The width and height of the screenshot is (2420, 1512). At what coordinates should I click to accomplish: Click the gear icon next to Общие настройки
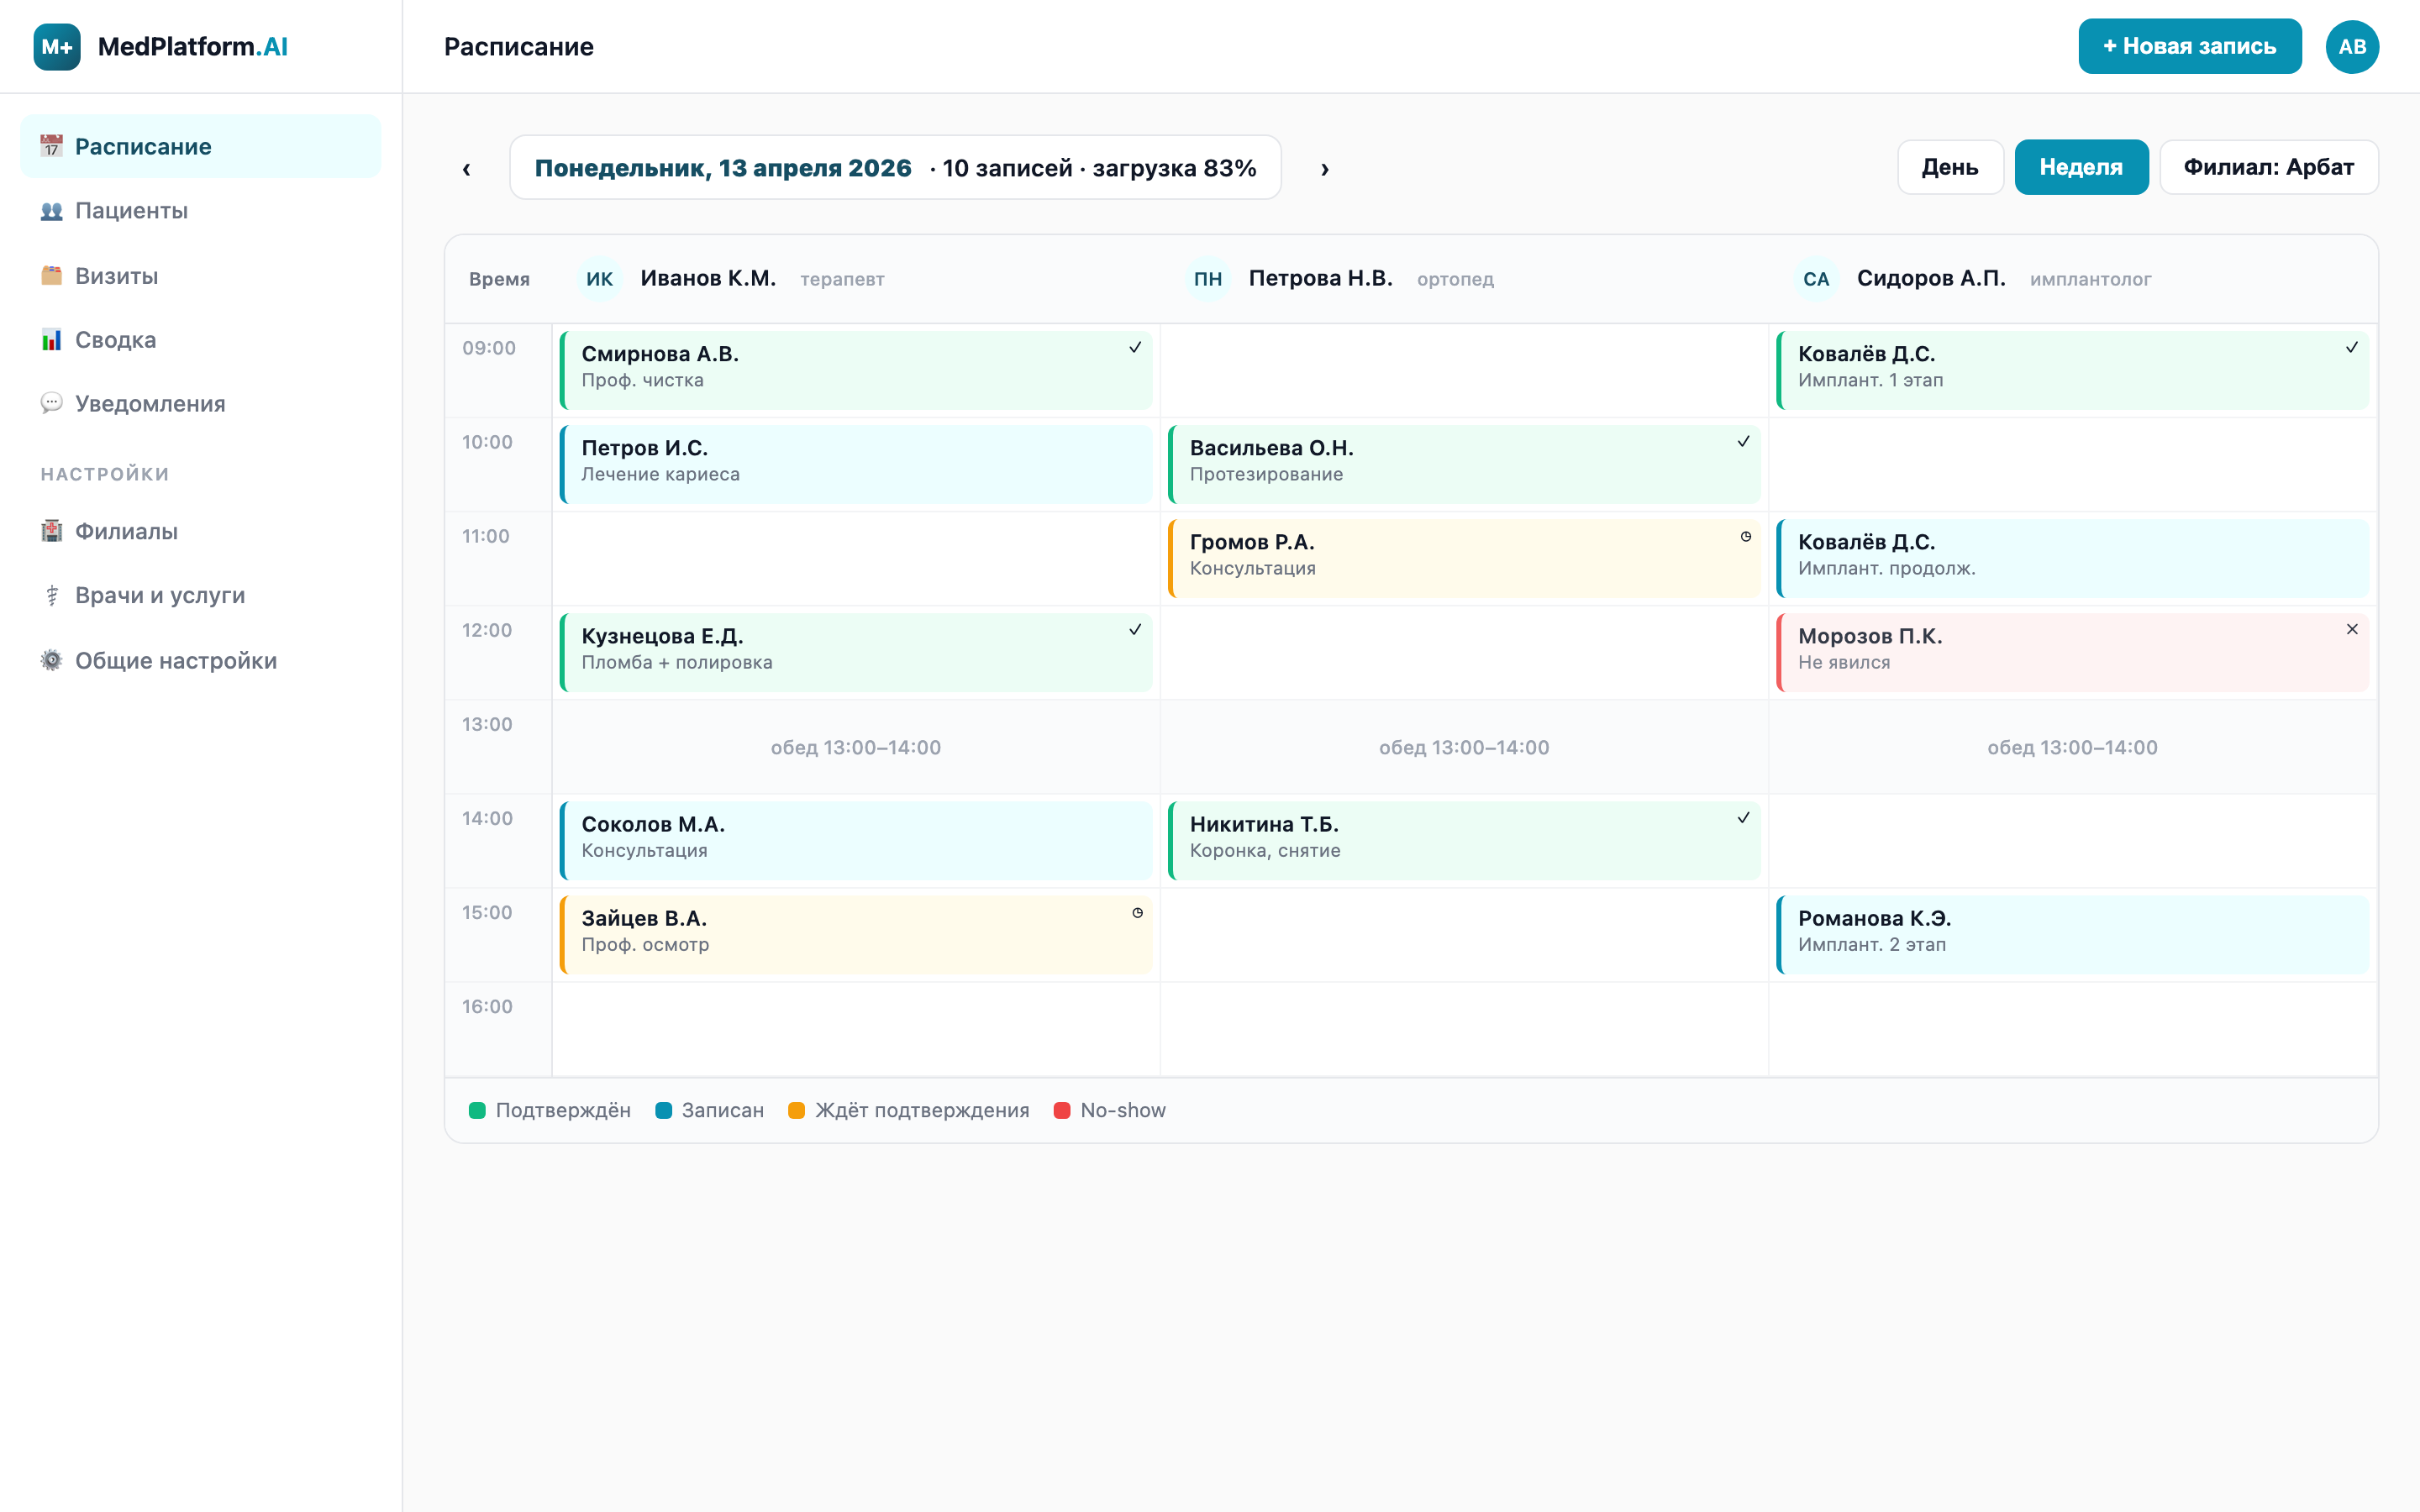coord(51,660)
